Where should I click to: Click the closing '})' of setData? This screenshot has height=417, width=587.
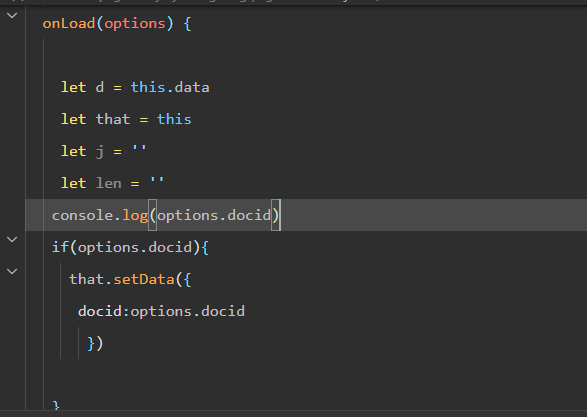click(x=95, y=343)
